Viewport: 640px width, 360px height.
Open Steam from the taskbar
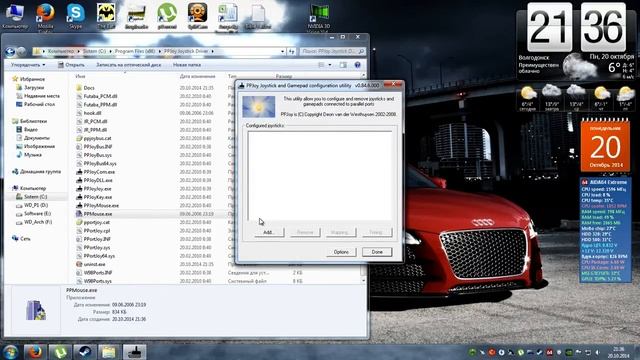(x=85, y=352)
